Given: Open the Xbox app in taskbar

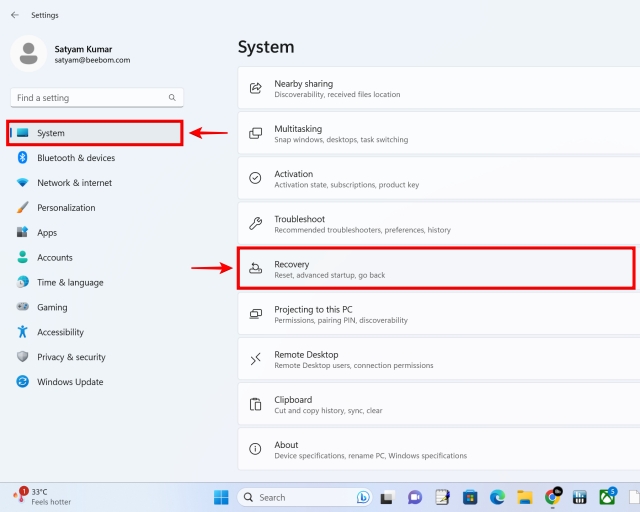Looking at the screenshot, I should point(608,496).
